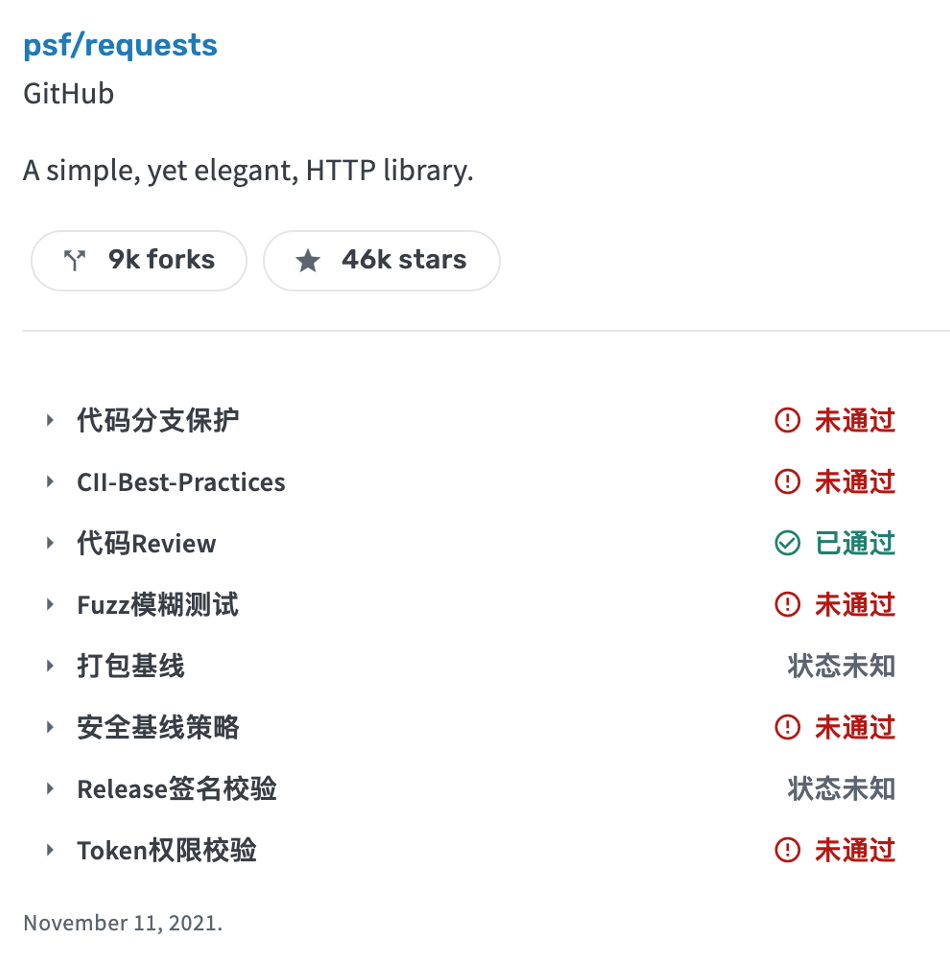
Task: Click the failed icon for CII-Best-Practices
Action: pyautogui.click(x=787, y=482)
